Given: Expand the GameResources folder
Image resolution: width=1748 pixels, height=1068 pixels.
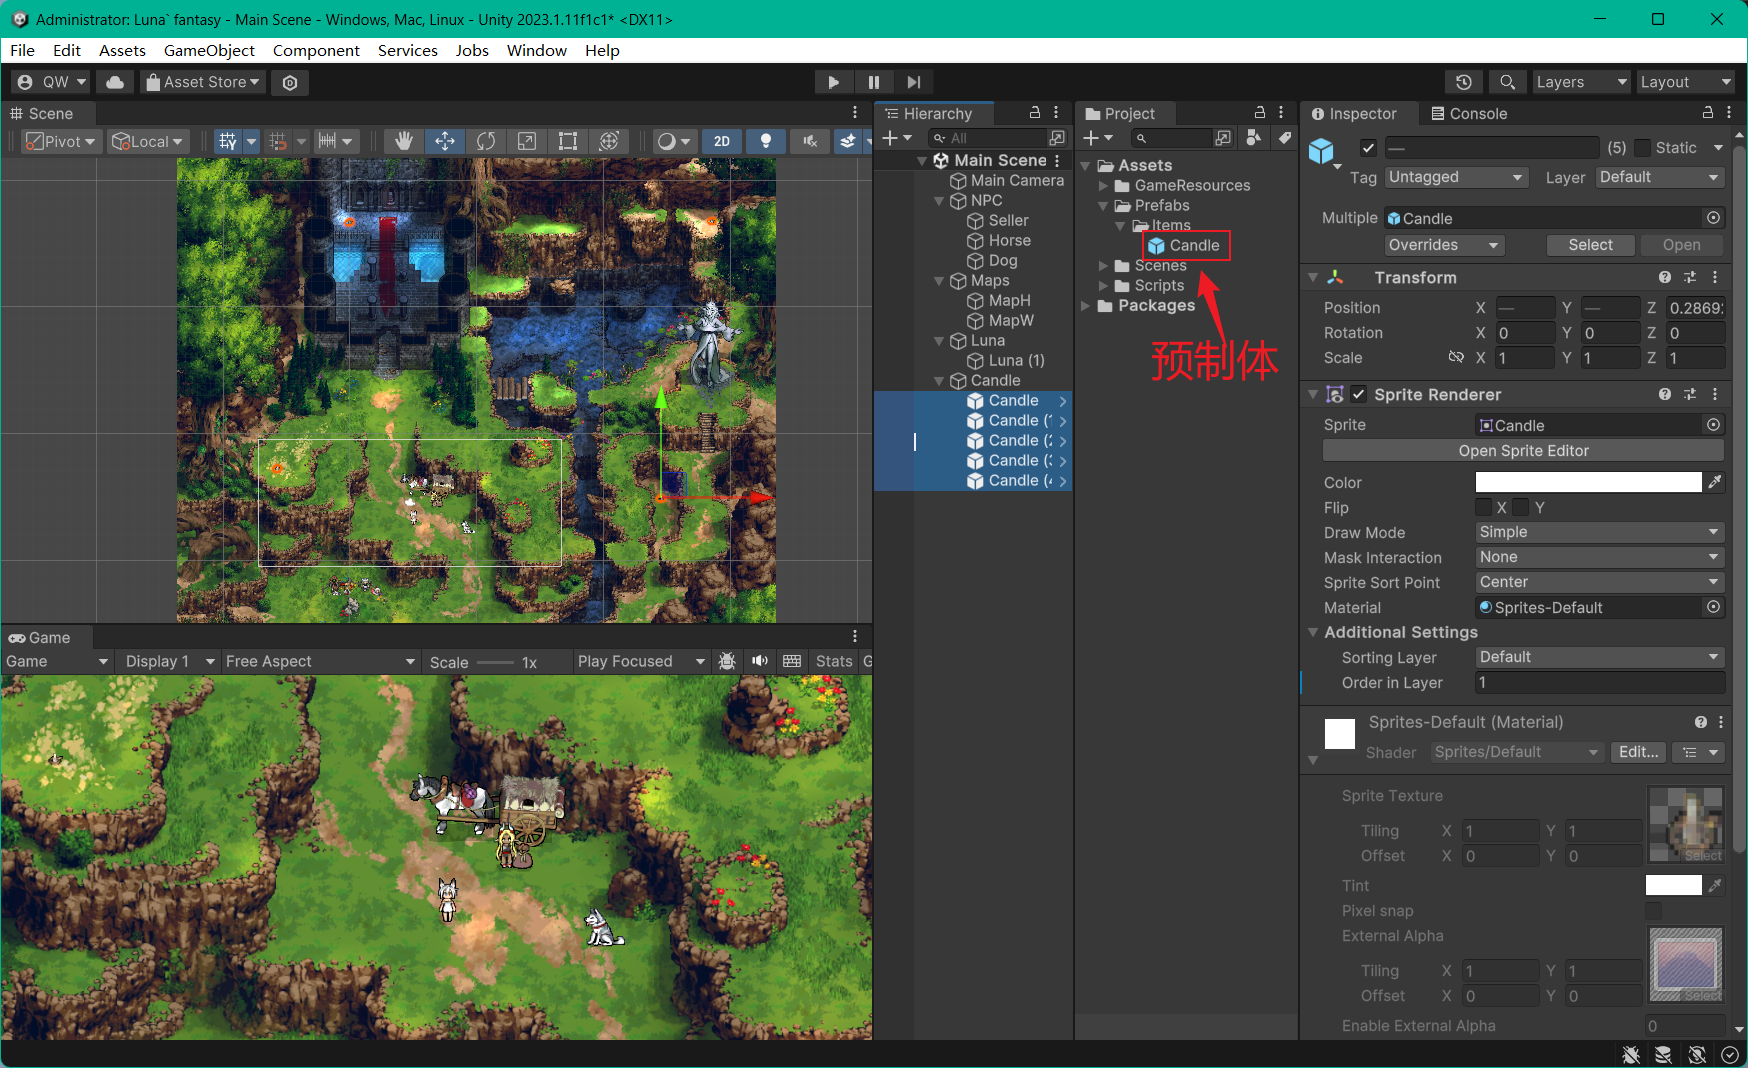Looking at the screenshot, I should point(1103,186).
